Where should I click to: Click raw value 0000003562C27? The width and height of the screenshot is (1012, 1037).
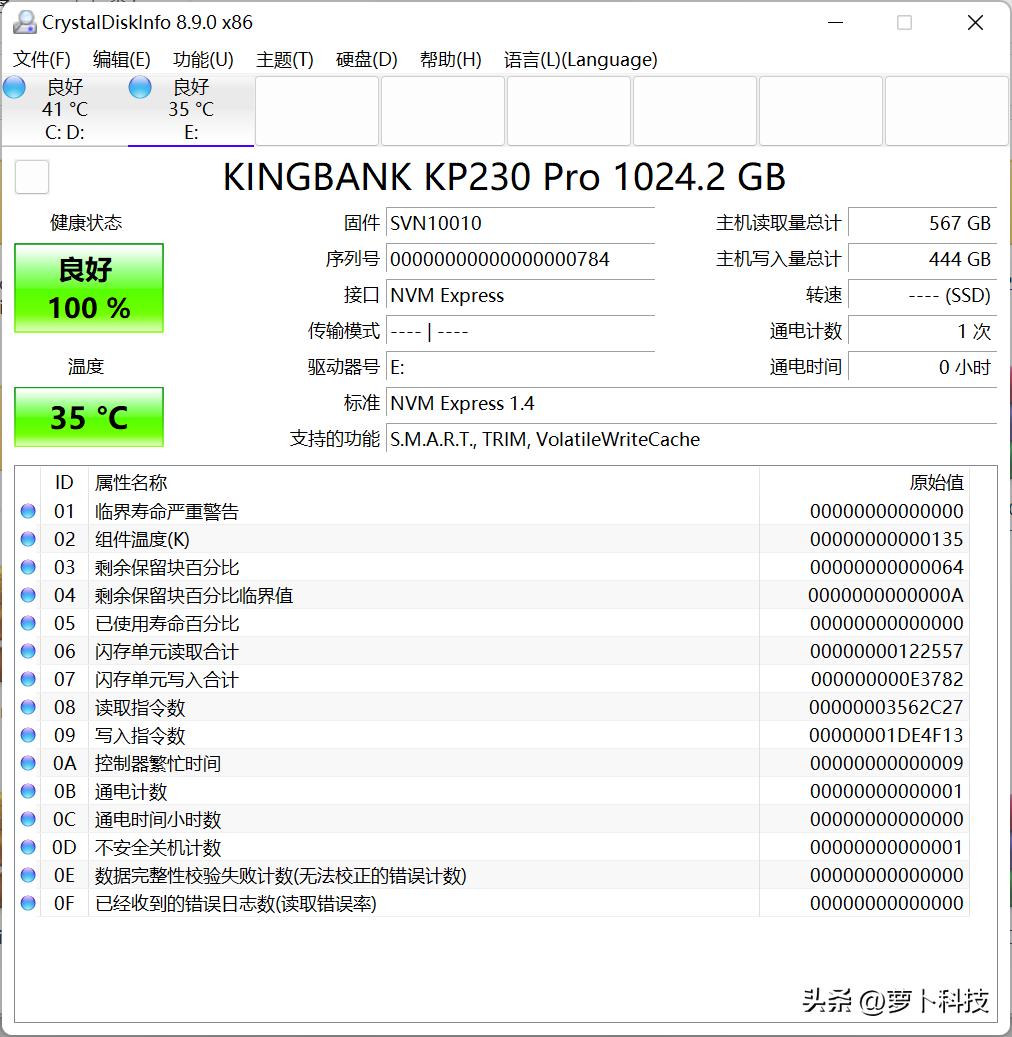[886, 707]
